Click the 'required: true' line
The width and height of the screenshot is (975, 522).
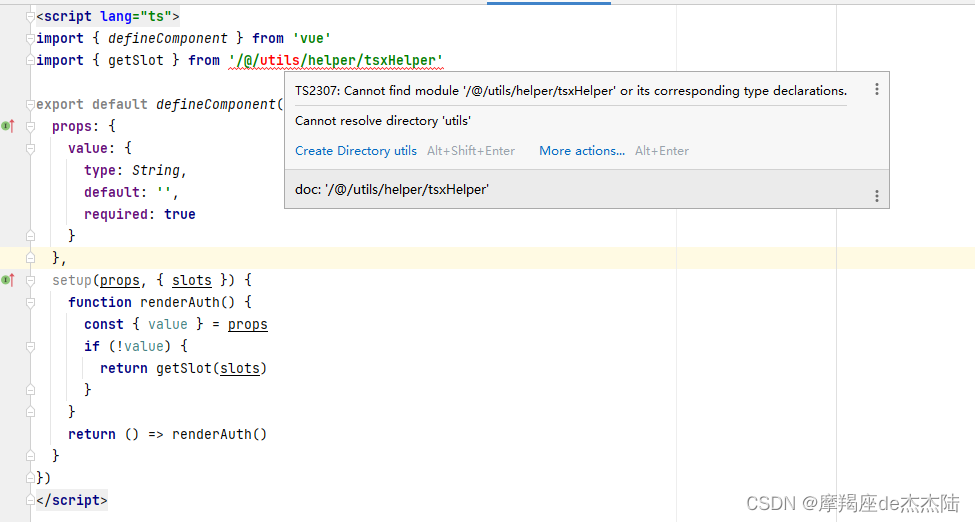(140, 214)
